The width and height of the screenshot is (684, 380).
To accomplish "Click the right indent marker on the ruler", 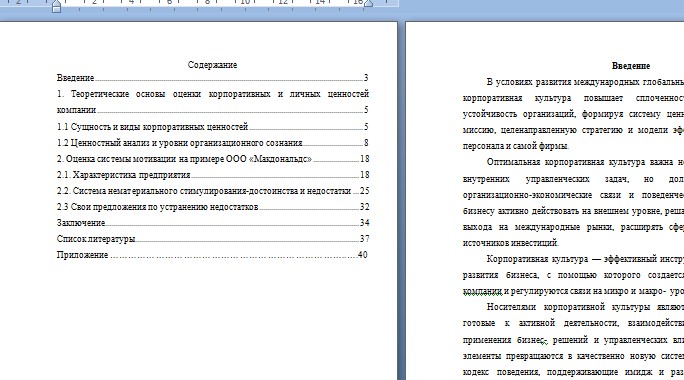I will click(368, 3).
